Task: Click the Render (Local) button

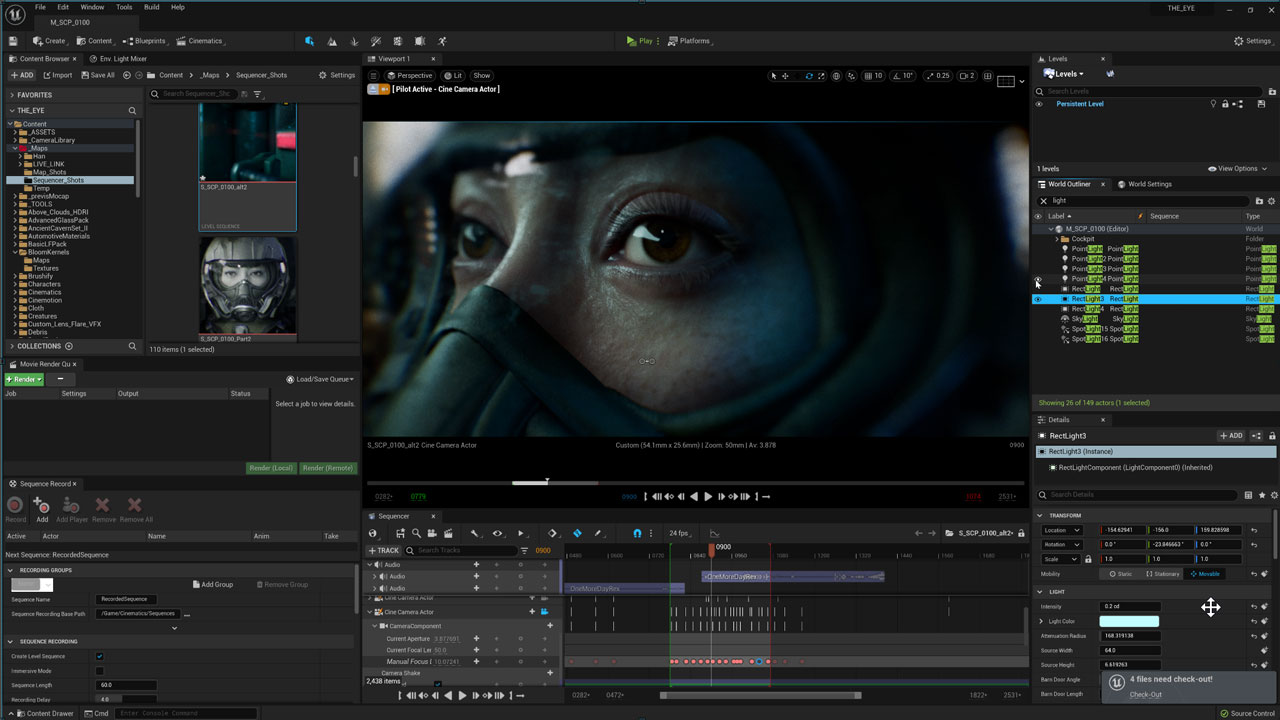Action: pyautogui.click(x=270, y=468)
